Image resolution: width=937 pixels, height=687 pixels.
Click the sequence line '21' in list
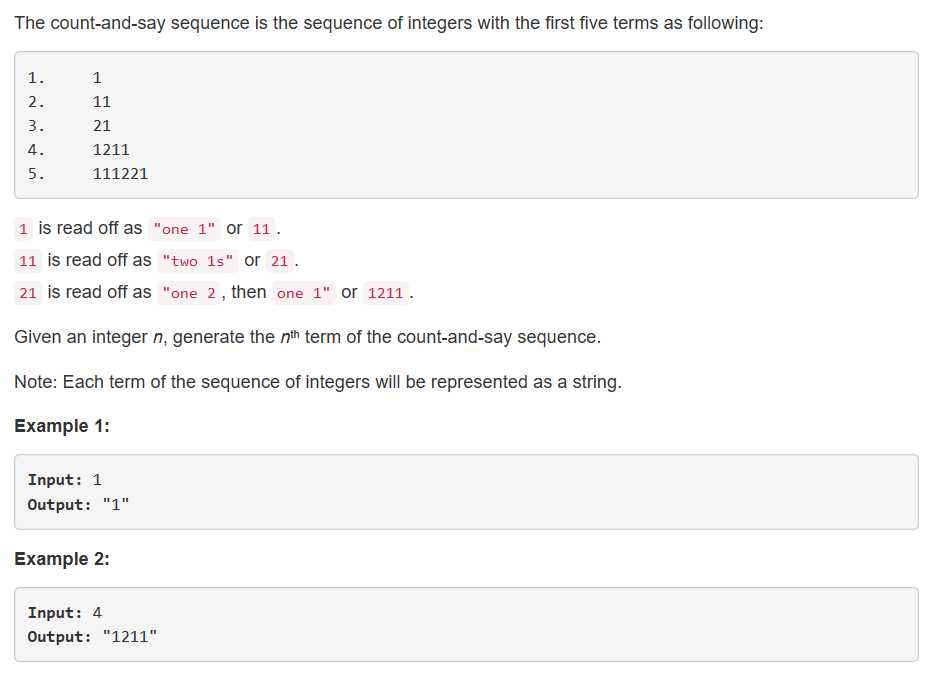point(69,126)
